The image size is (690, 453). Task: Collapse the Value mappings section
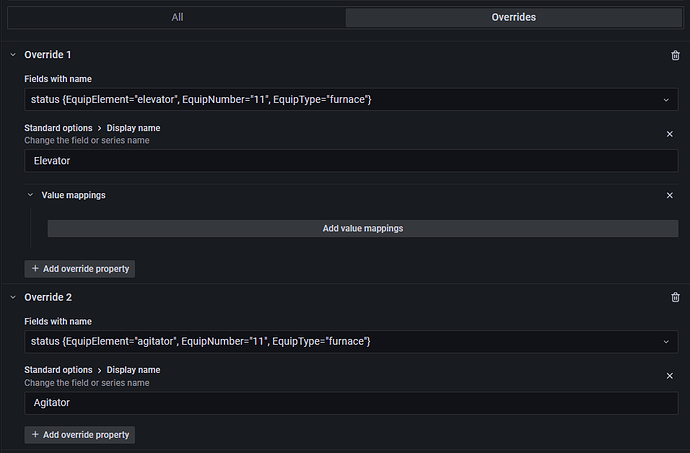(x=30, y=195)
